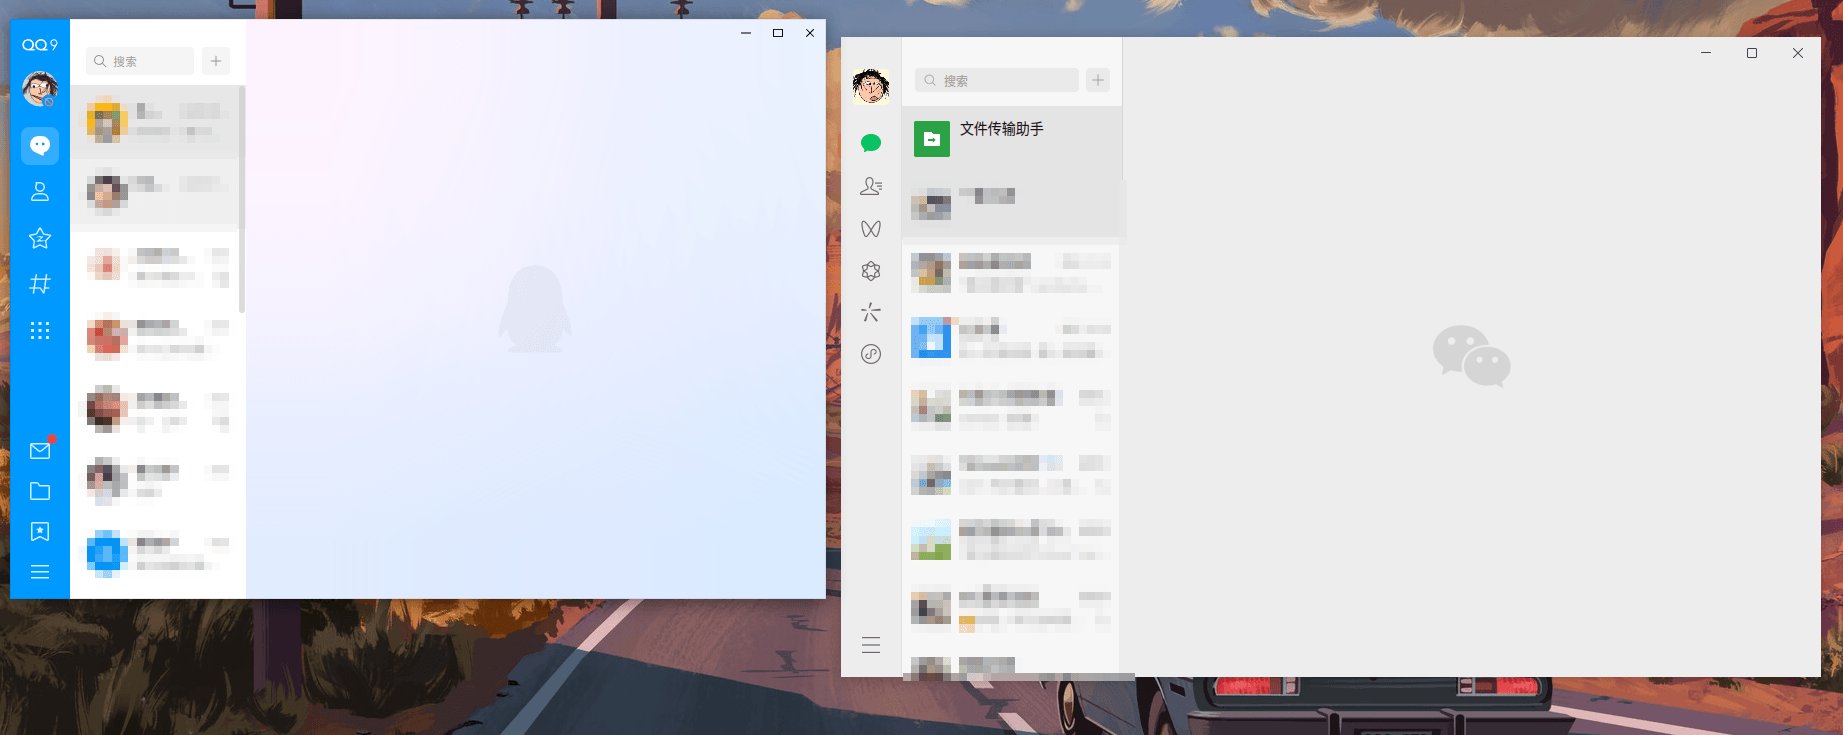This screenshot has width=1843, height=735.
Task: Click the QQ search box
Action: [x=140, y=61]
